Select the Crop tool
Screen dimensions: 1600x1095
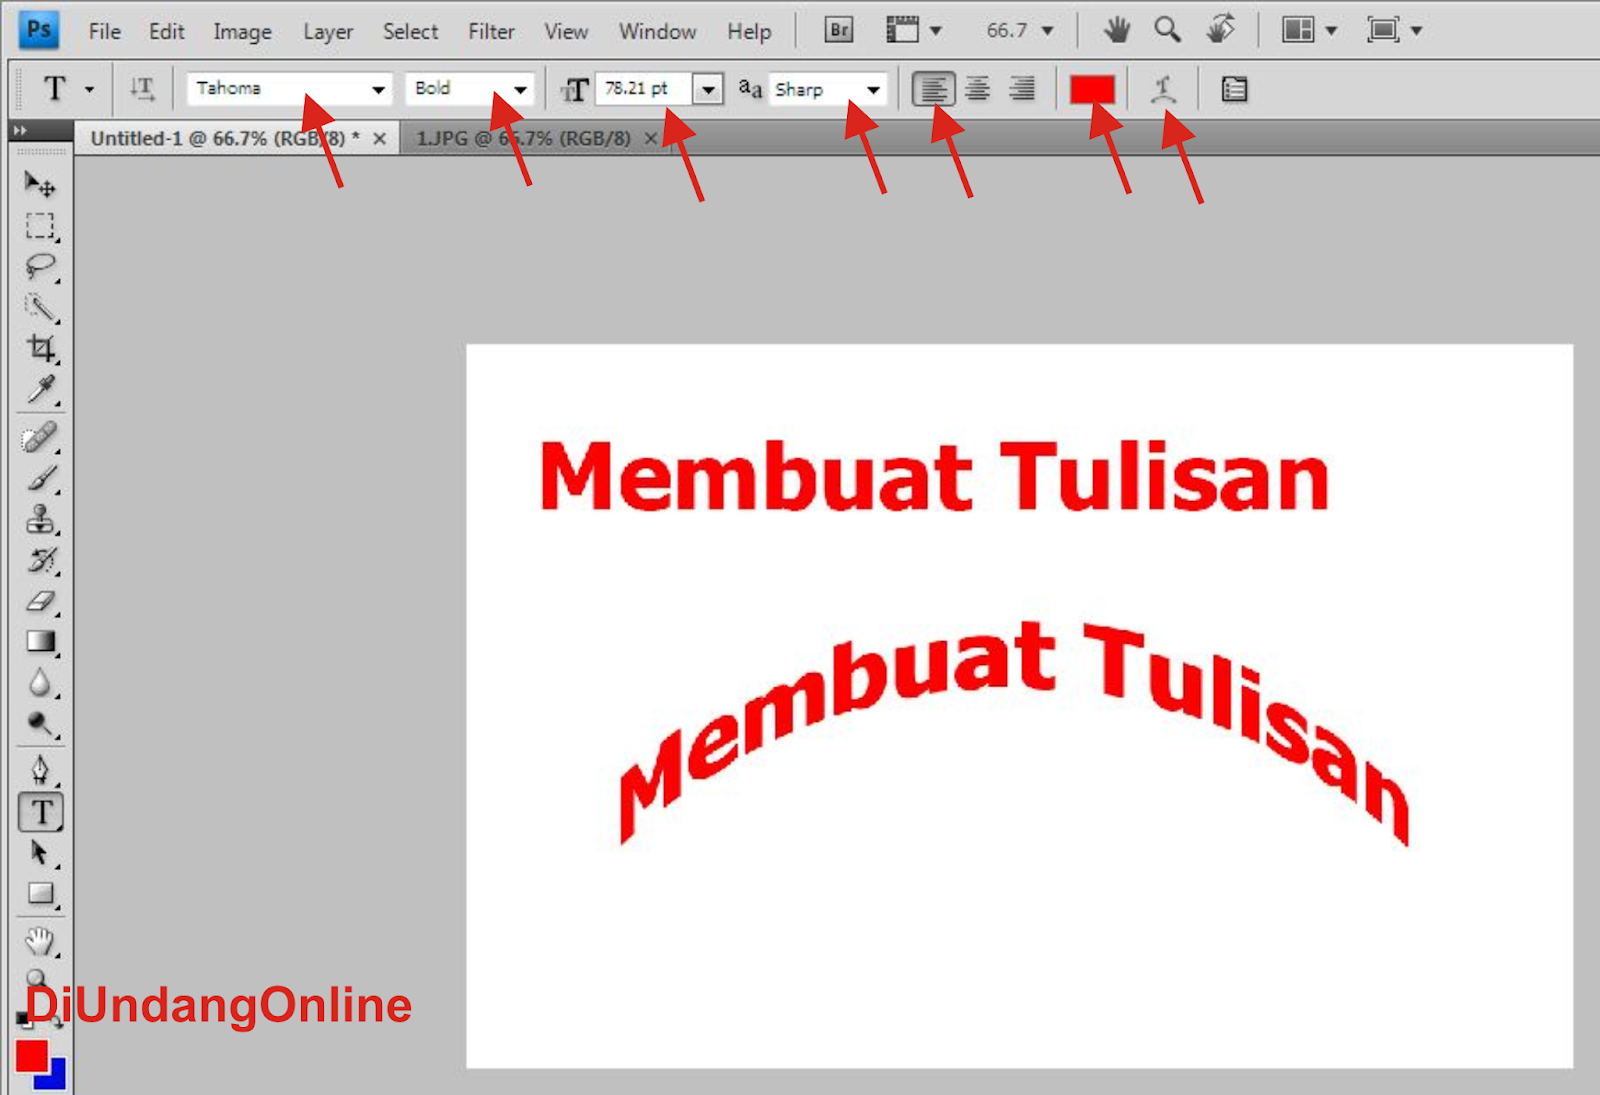(40, 348)
